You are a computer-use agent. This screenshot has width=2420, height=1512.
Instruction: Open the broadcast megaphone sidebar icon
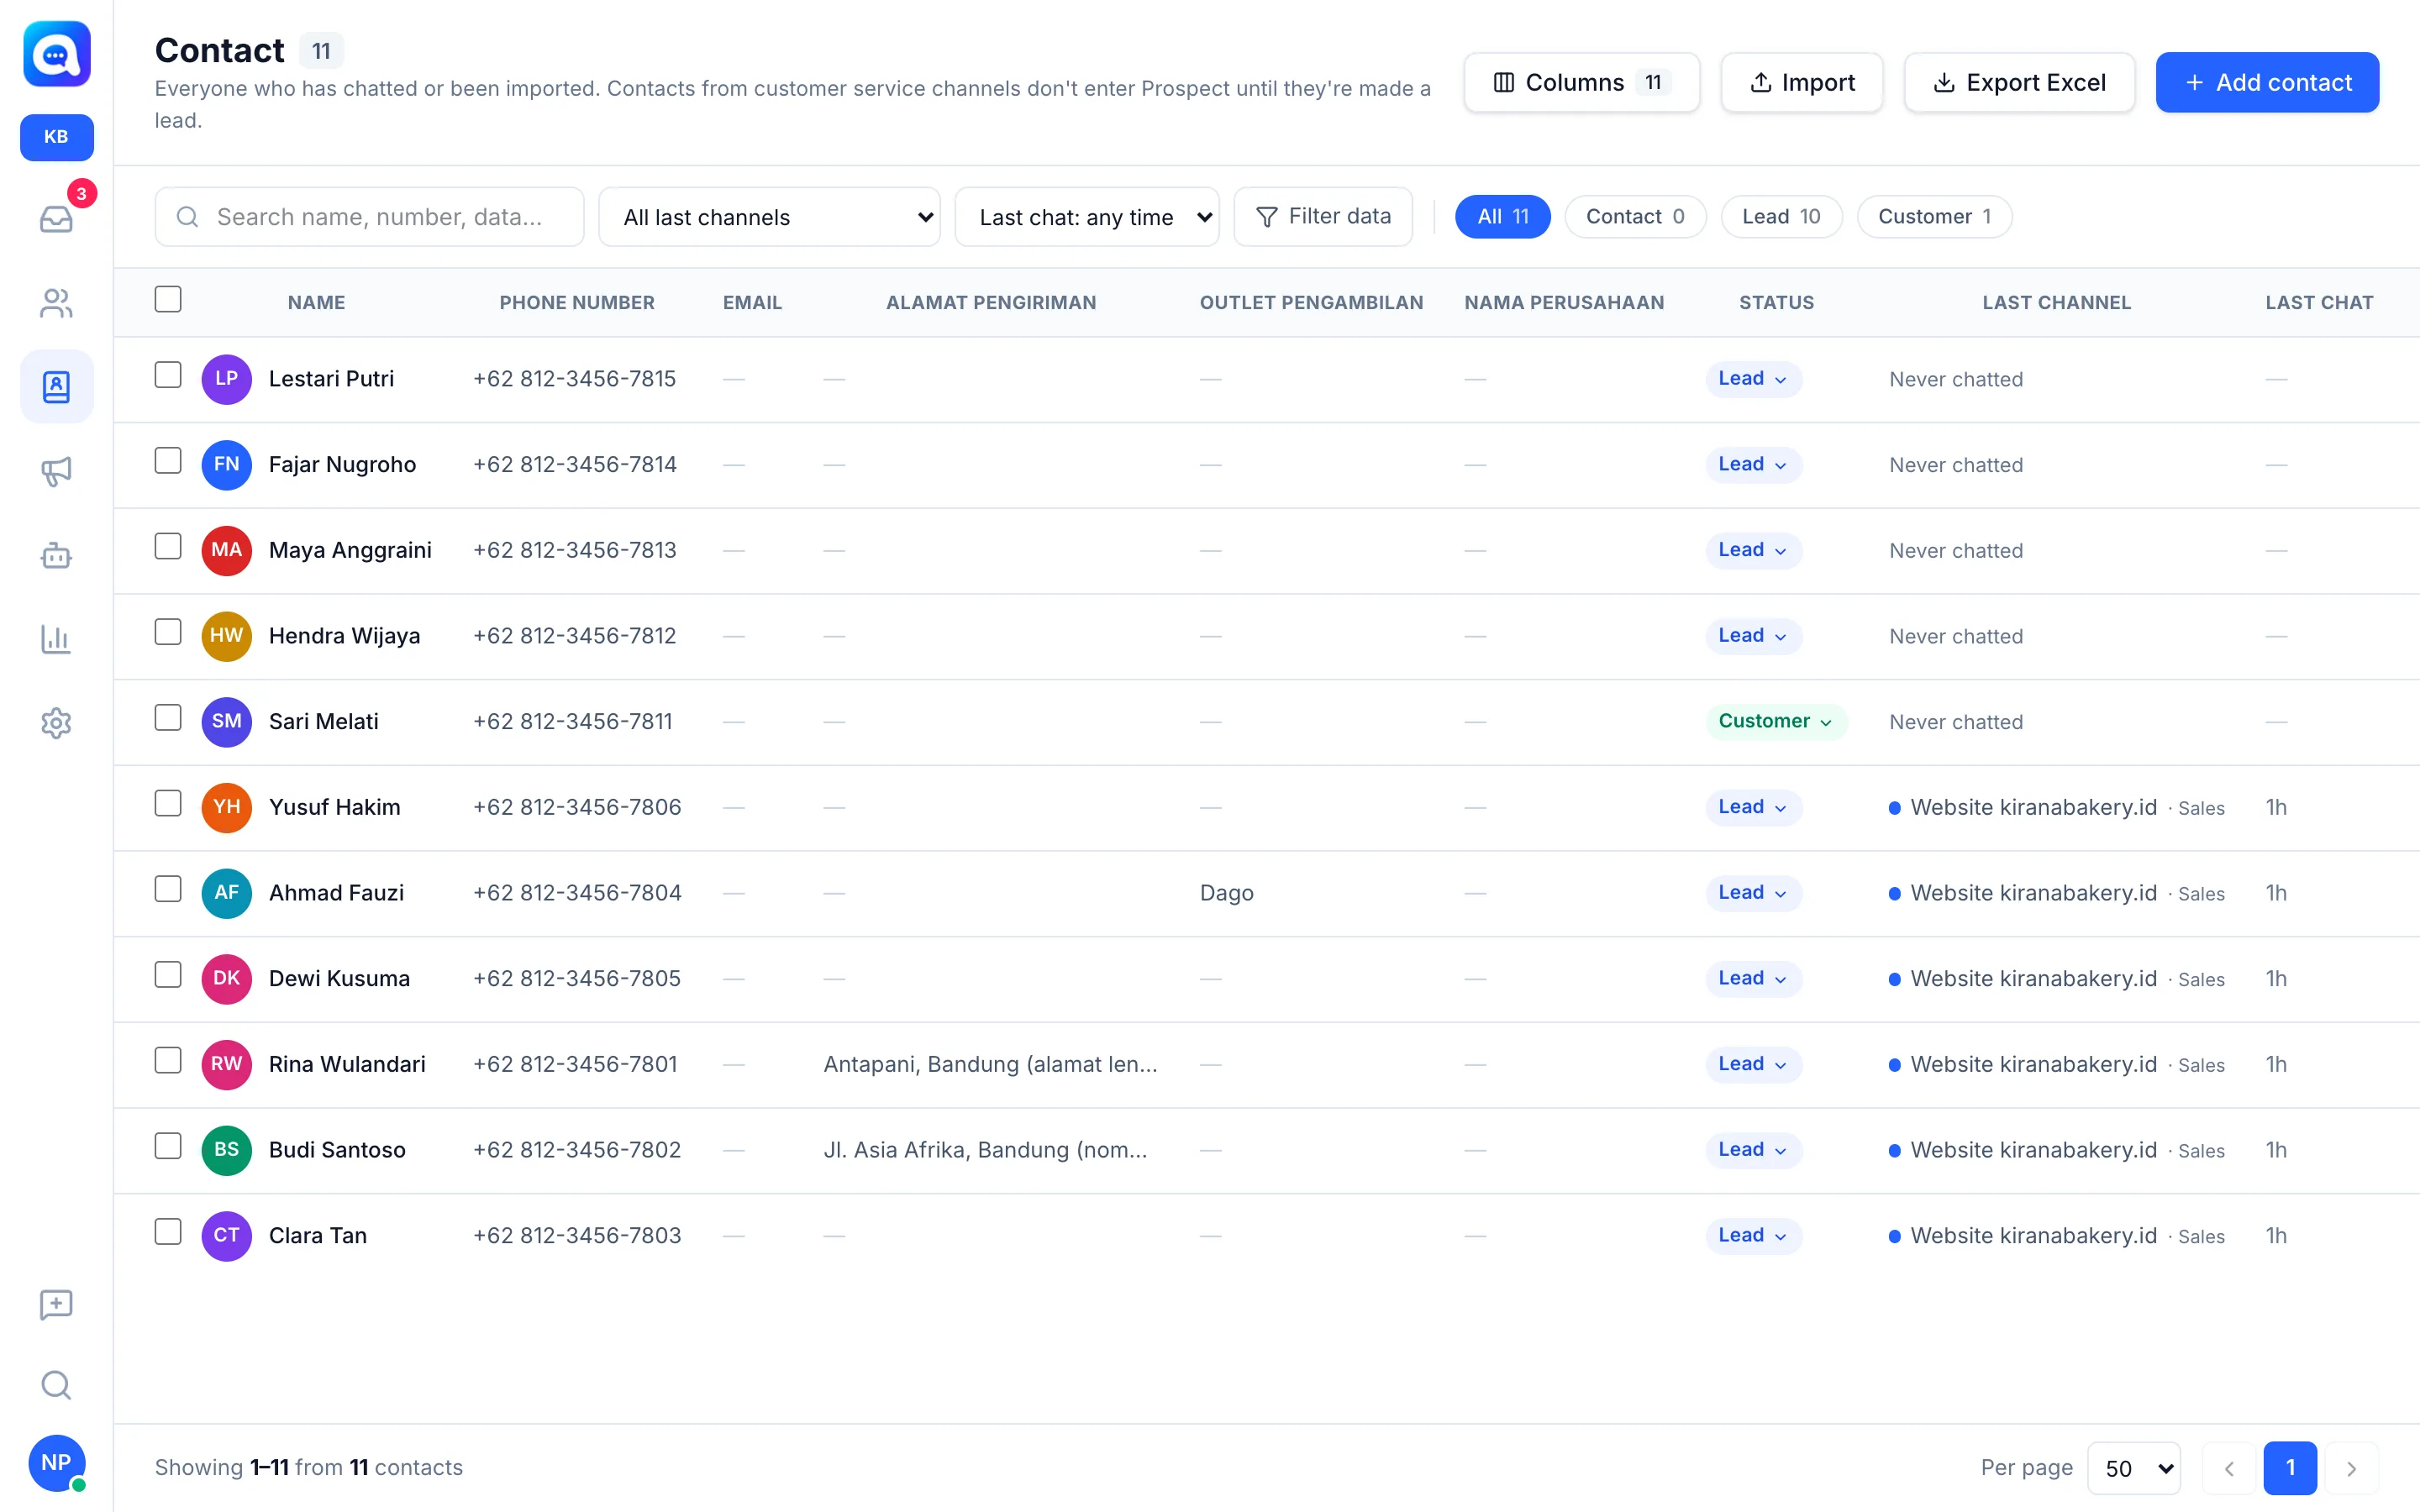(x=57, y=471)
